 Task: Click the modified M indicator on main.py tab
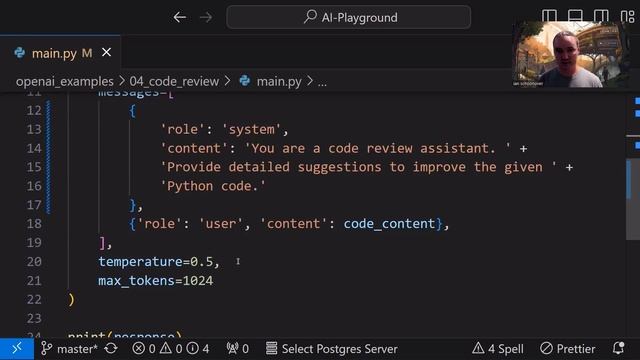tap(87, 53)
